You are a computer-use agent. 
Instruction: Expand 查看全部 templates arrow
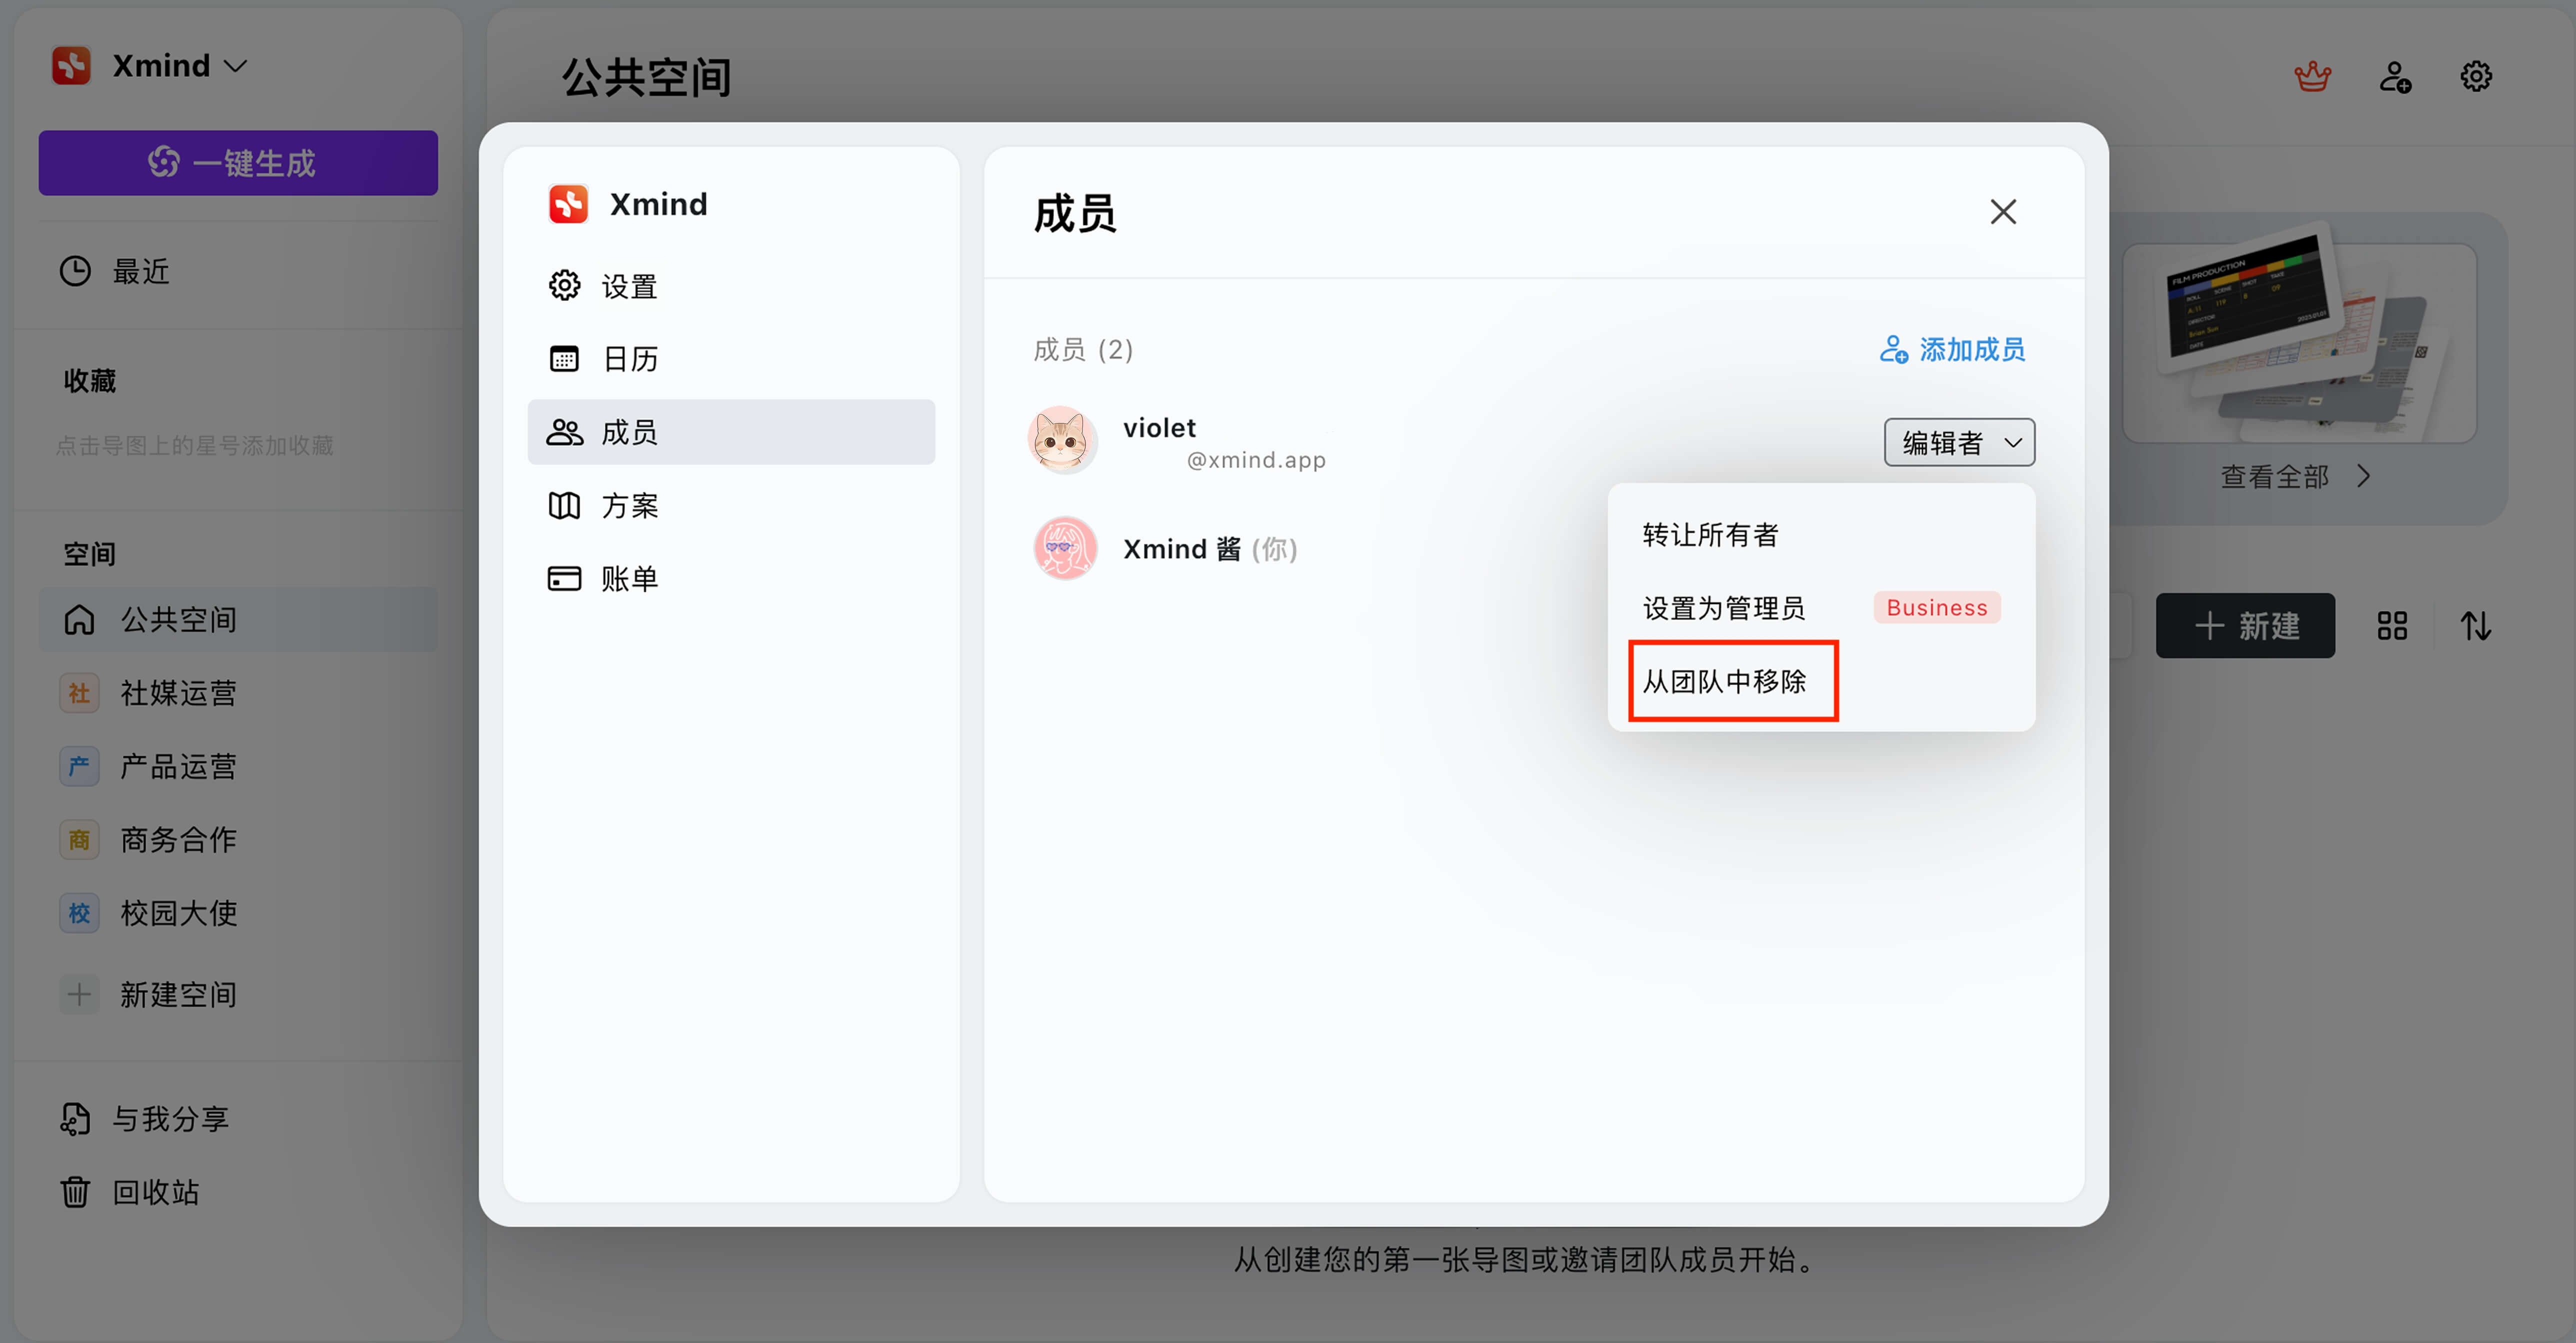click(x=2363, y=476)
